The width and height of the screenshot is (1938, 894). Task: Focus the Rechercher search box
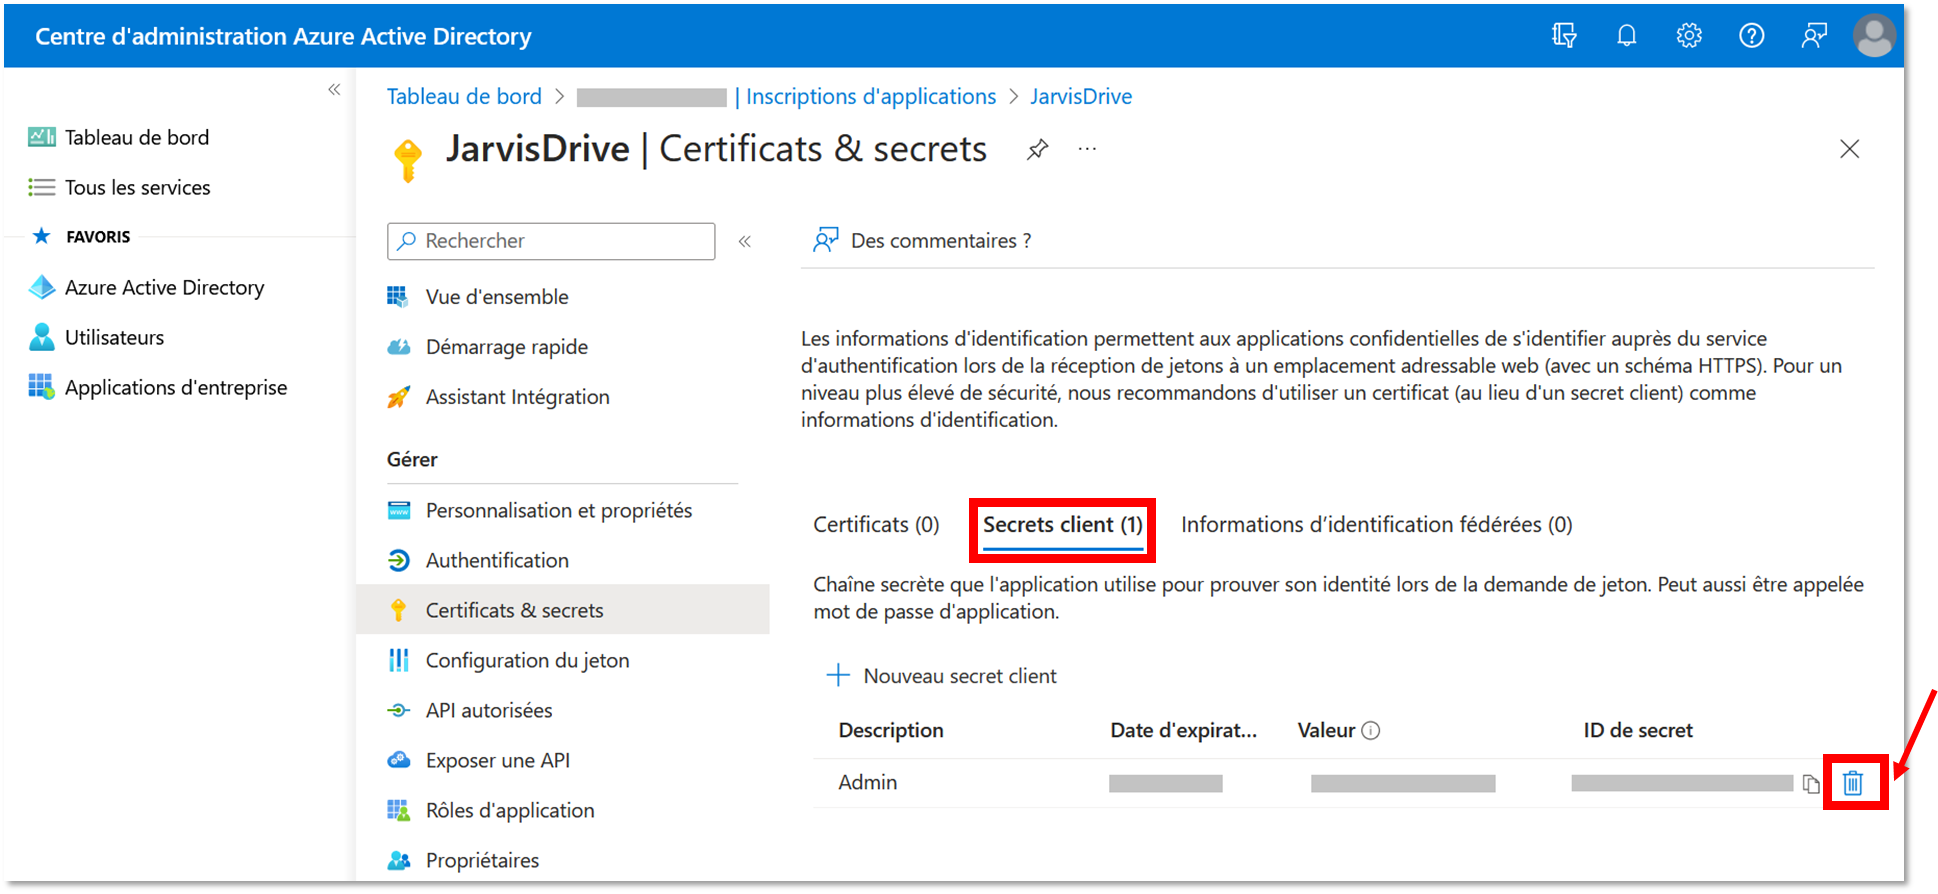click(x=551, y=241)
